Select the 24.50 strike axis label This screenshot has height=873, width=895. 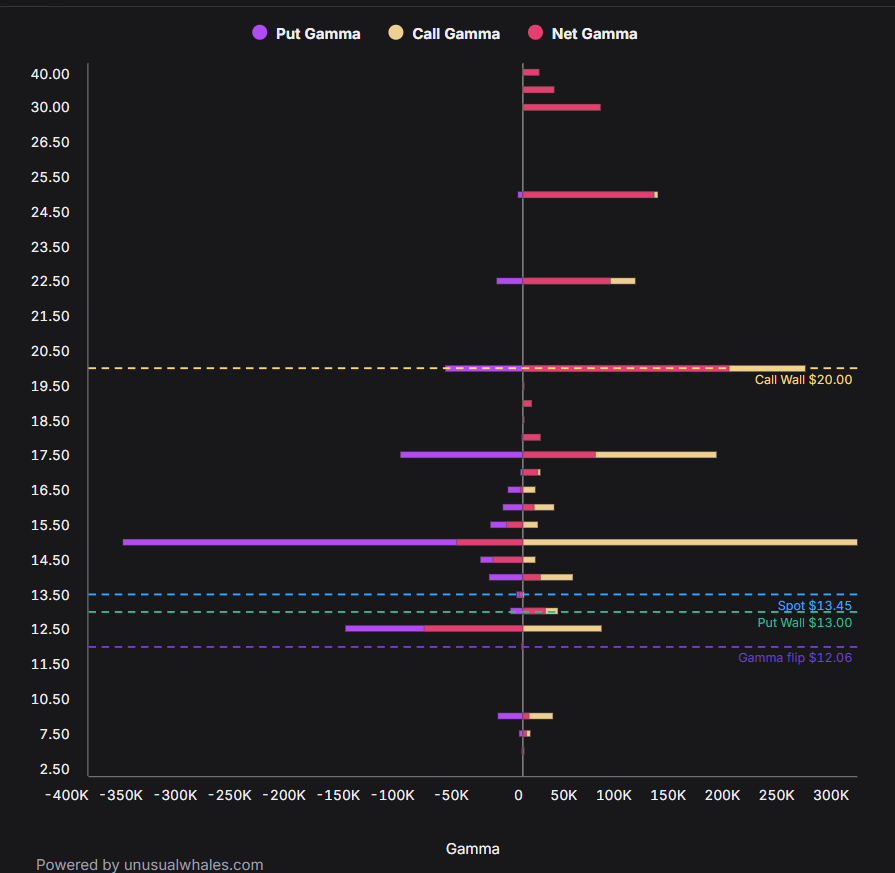point(50,212)
